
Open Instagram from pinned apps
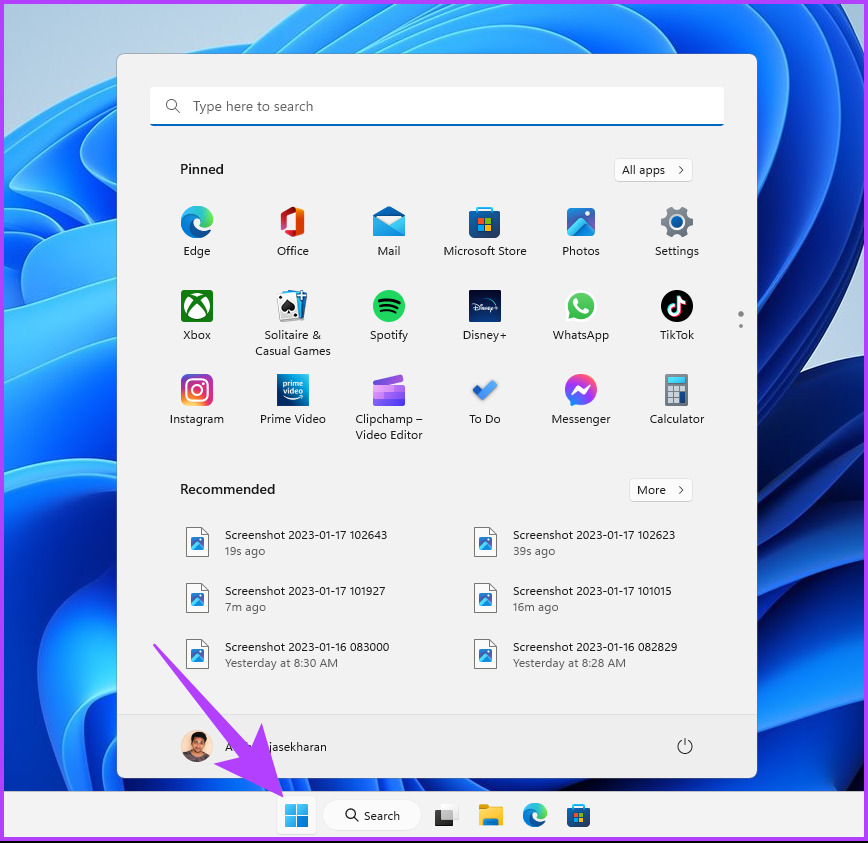coord(196,391)
